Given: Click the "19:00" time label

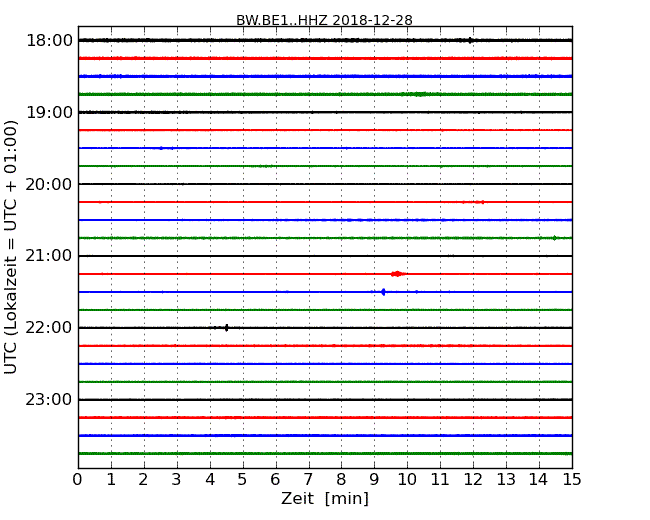Looking at the screenshot, I should coord(49,112).
